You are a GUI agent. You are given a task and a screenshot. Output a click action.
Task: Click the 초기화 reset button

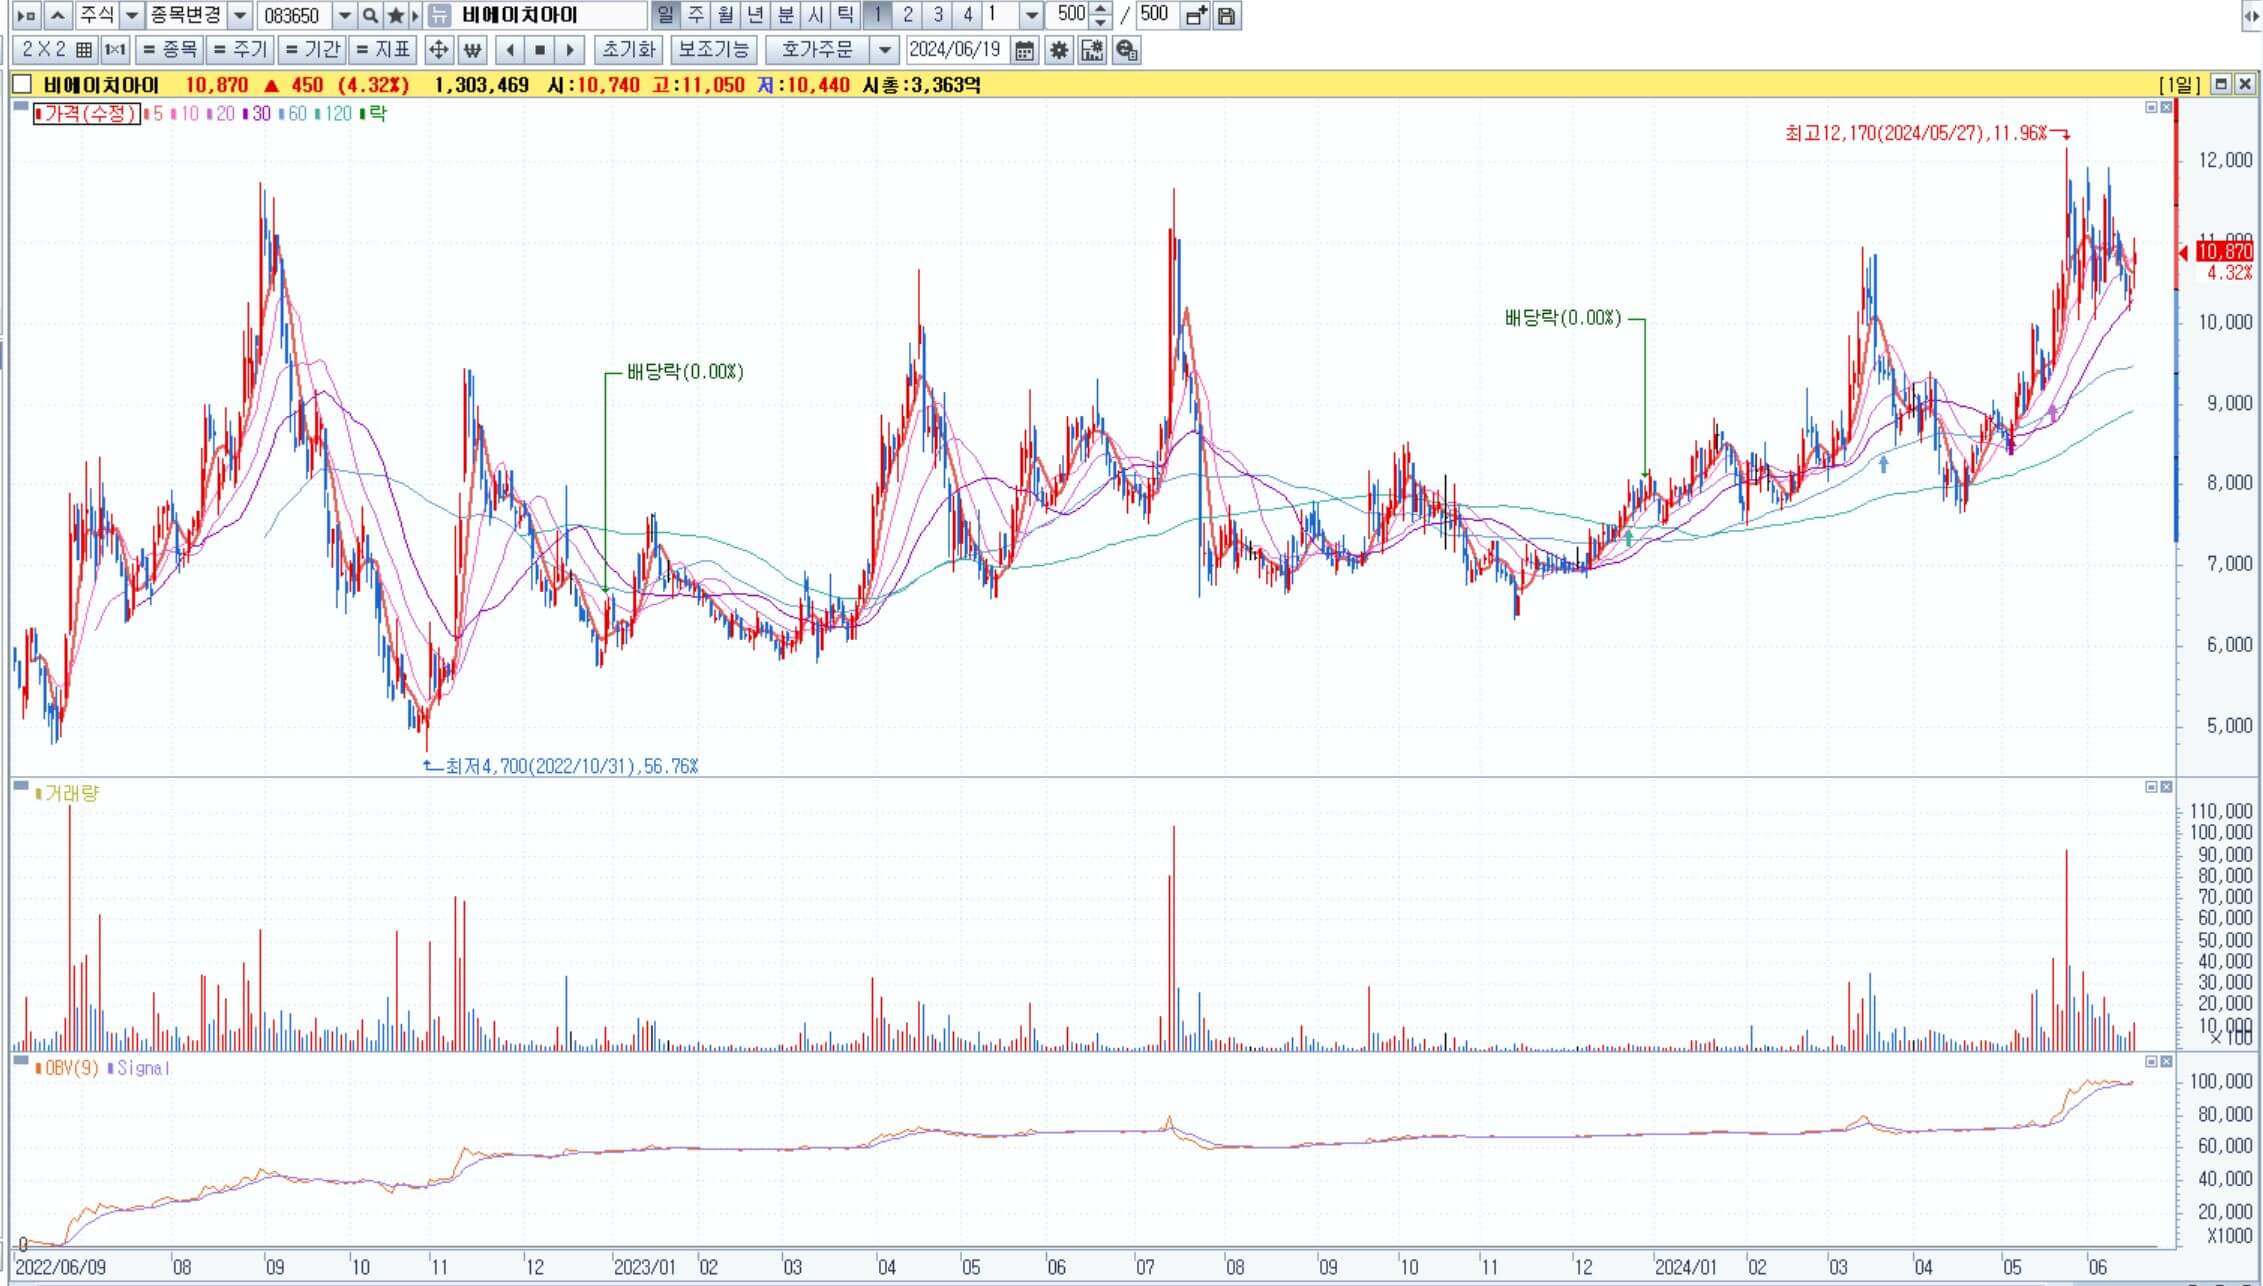click(x=629, y=50)
